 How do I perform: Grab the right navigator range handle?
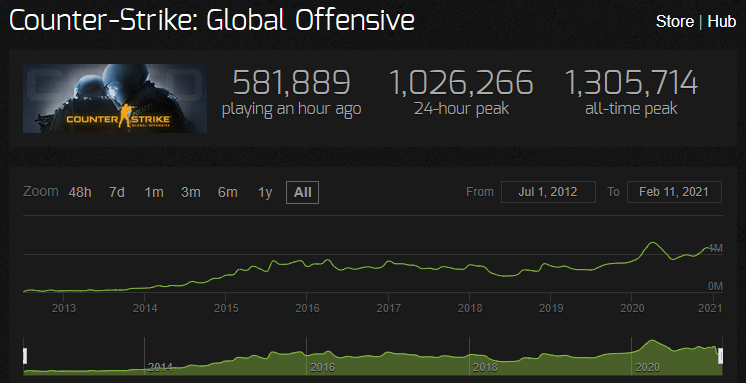click(720, 356)
